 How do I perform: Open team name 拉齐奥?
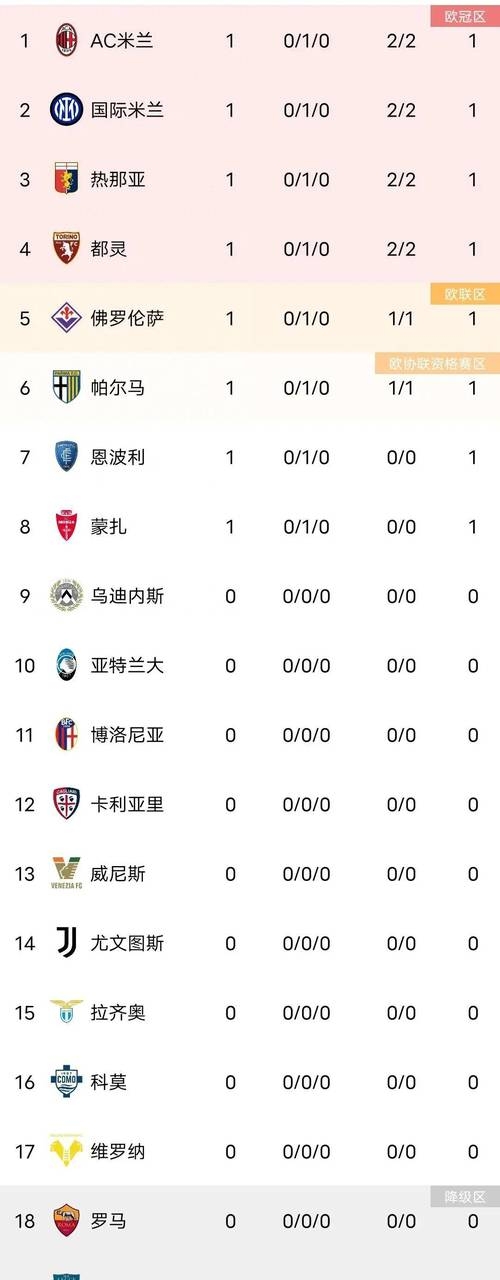pos(118,1012)
